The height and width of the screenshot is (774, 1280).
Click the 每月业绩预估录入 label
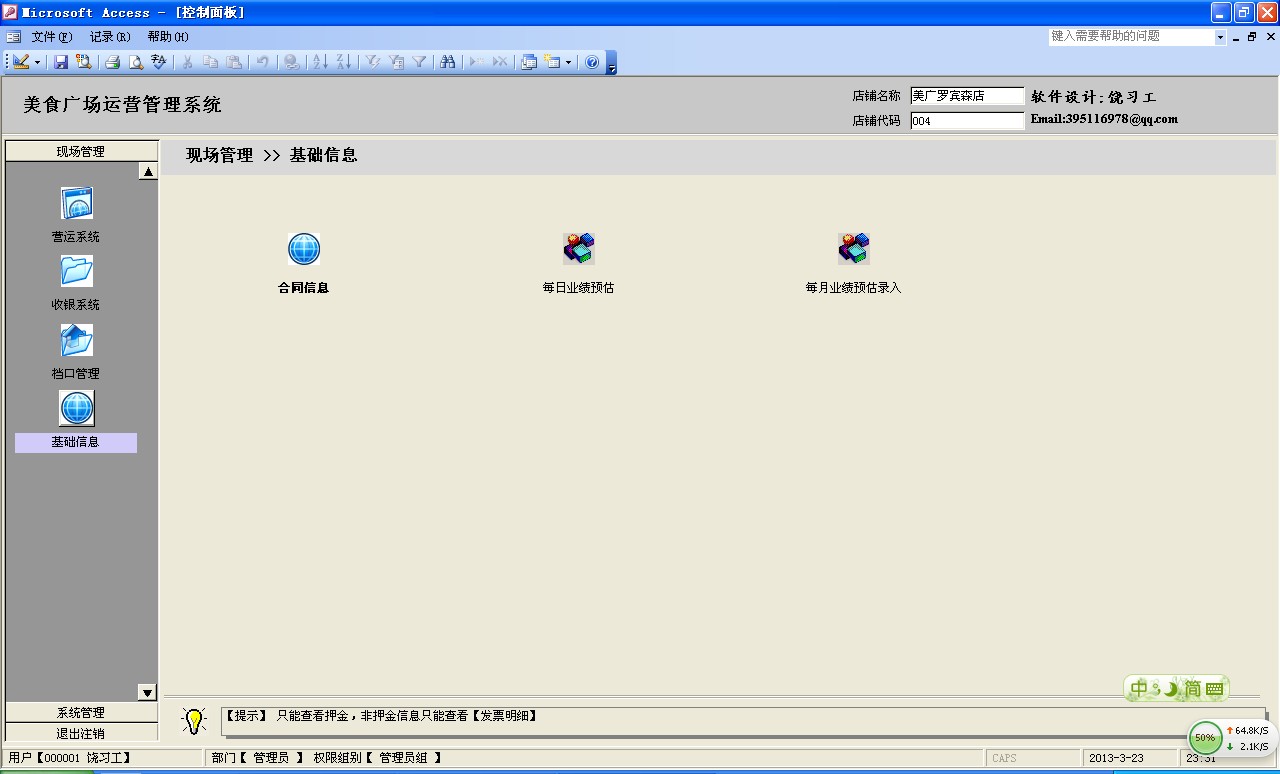854,288
